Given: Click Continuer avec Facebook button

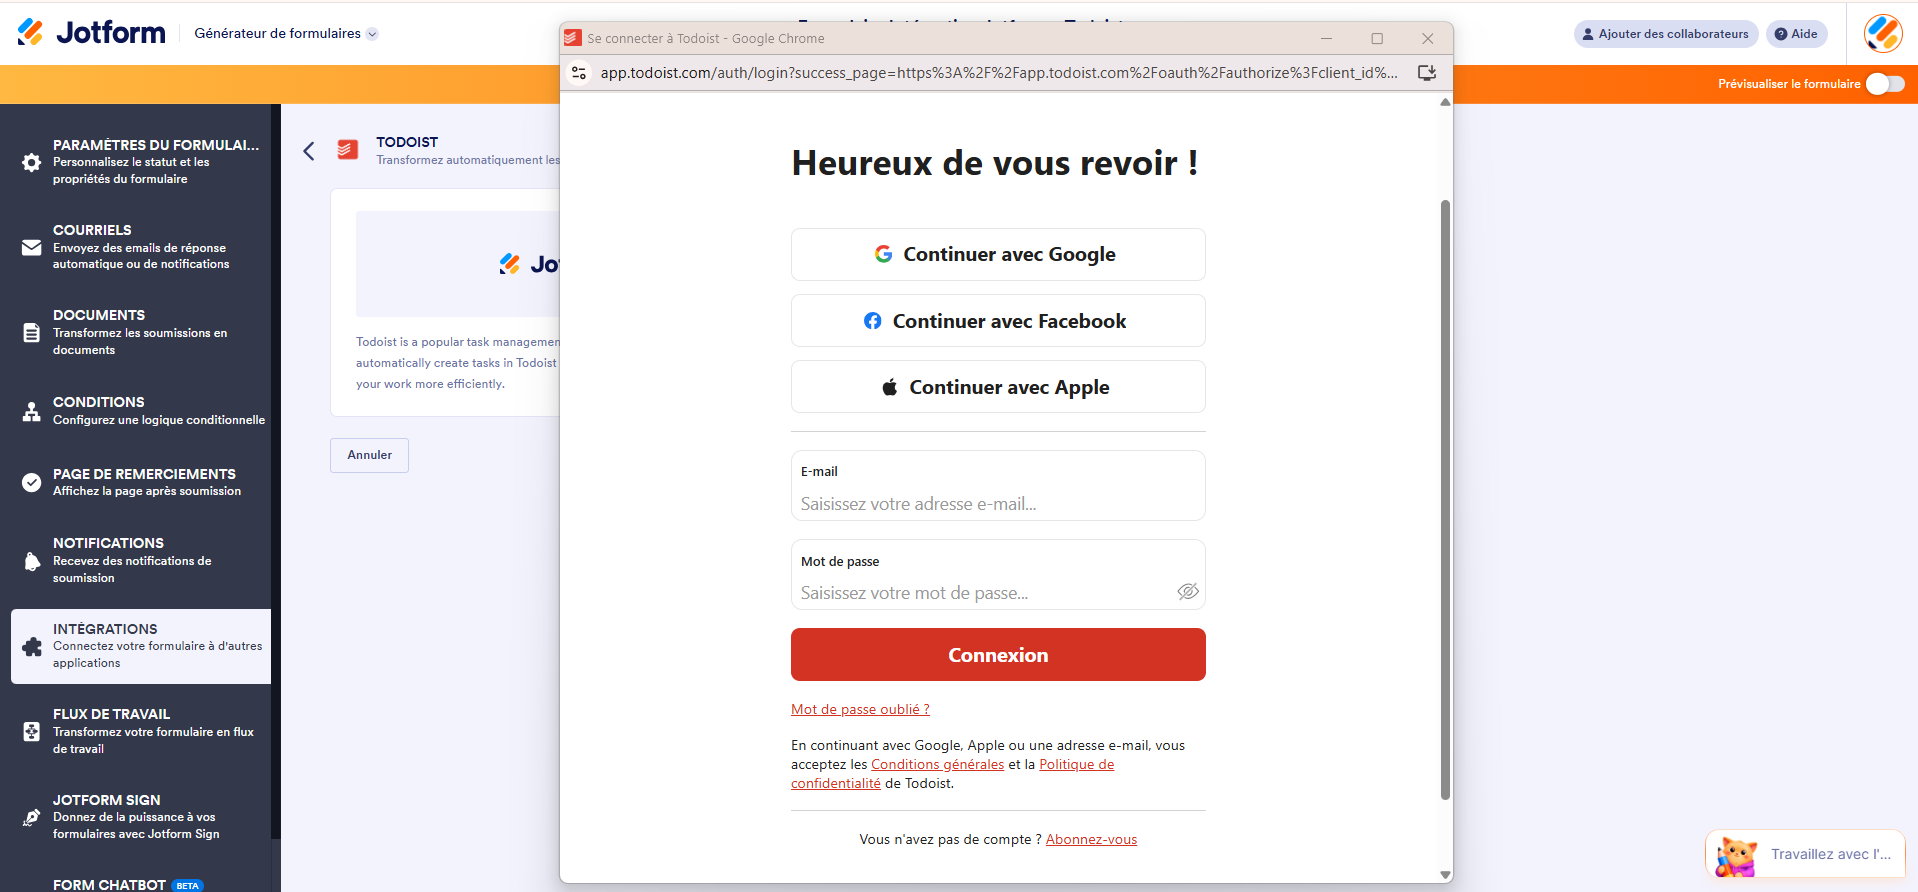Looking at the screenshot, I should [x=998, y=320].
